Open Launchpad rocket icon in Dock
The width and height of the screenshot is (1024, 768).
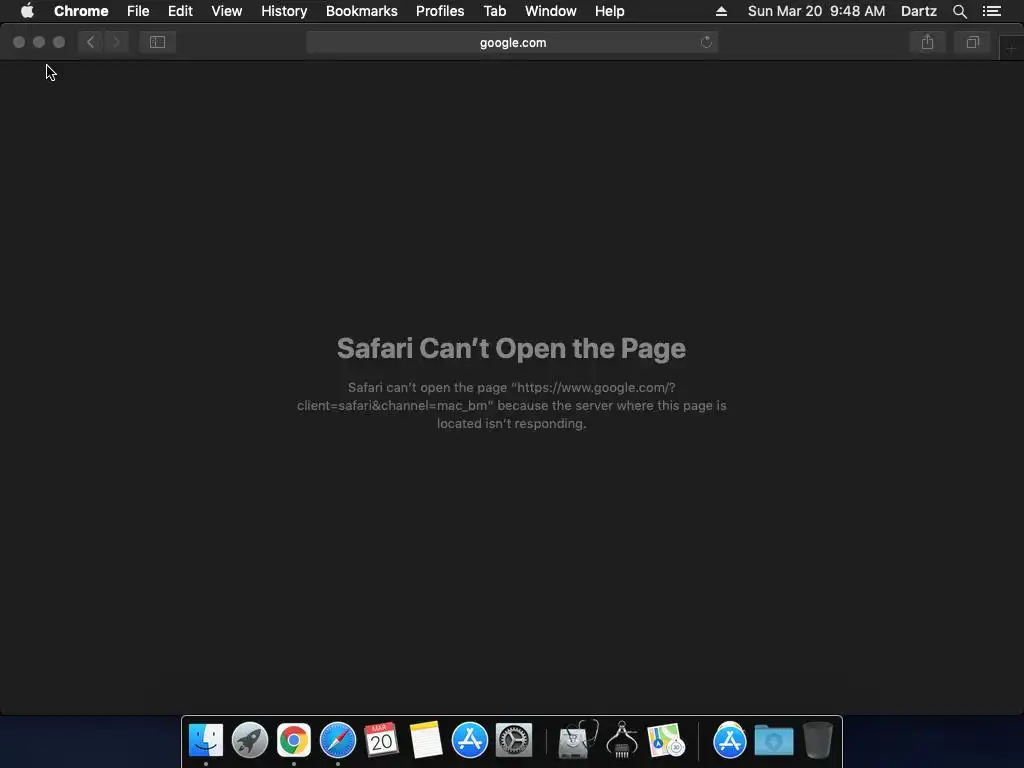pos(249,741)
